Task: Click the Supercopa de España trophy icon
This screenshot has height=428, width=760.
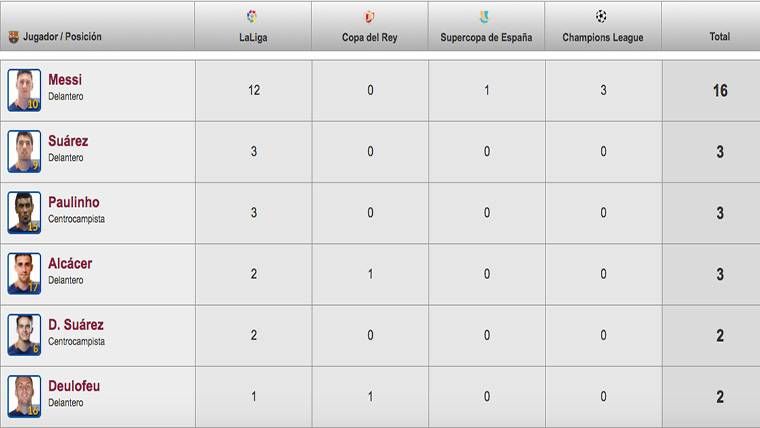Action: (486, 17)
